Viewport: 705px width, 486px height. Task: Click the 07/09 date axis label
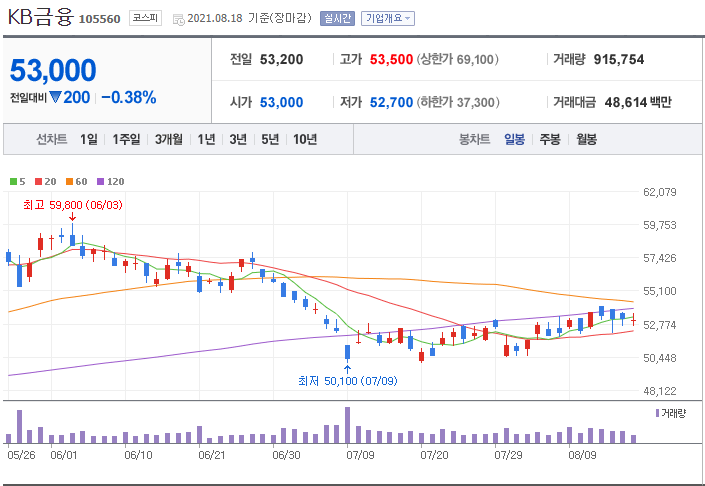pyautogui.click(x=360, y=455)
